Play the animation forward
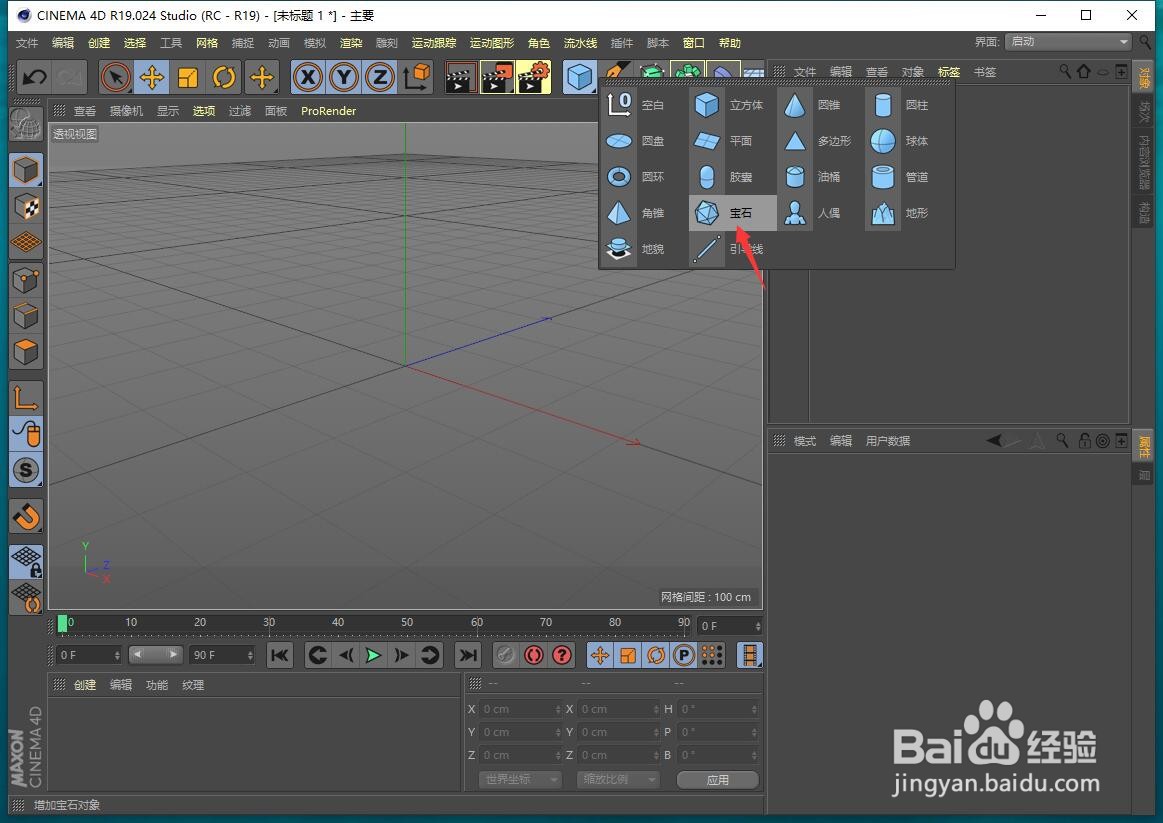The width and height of the screenshot is (1163, 823). 373,655
